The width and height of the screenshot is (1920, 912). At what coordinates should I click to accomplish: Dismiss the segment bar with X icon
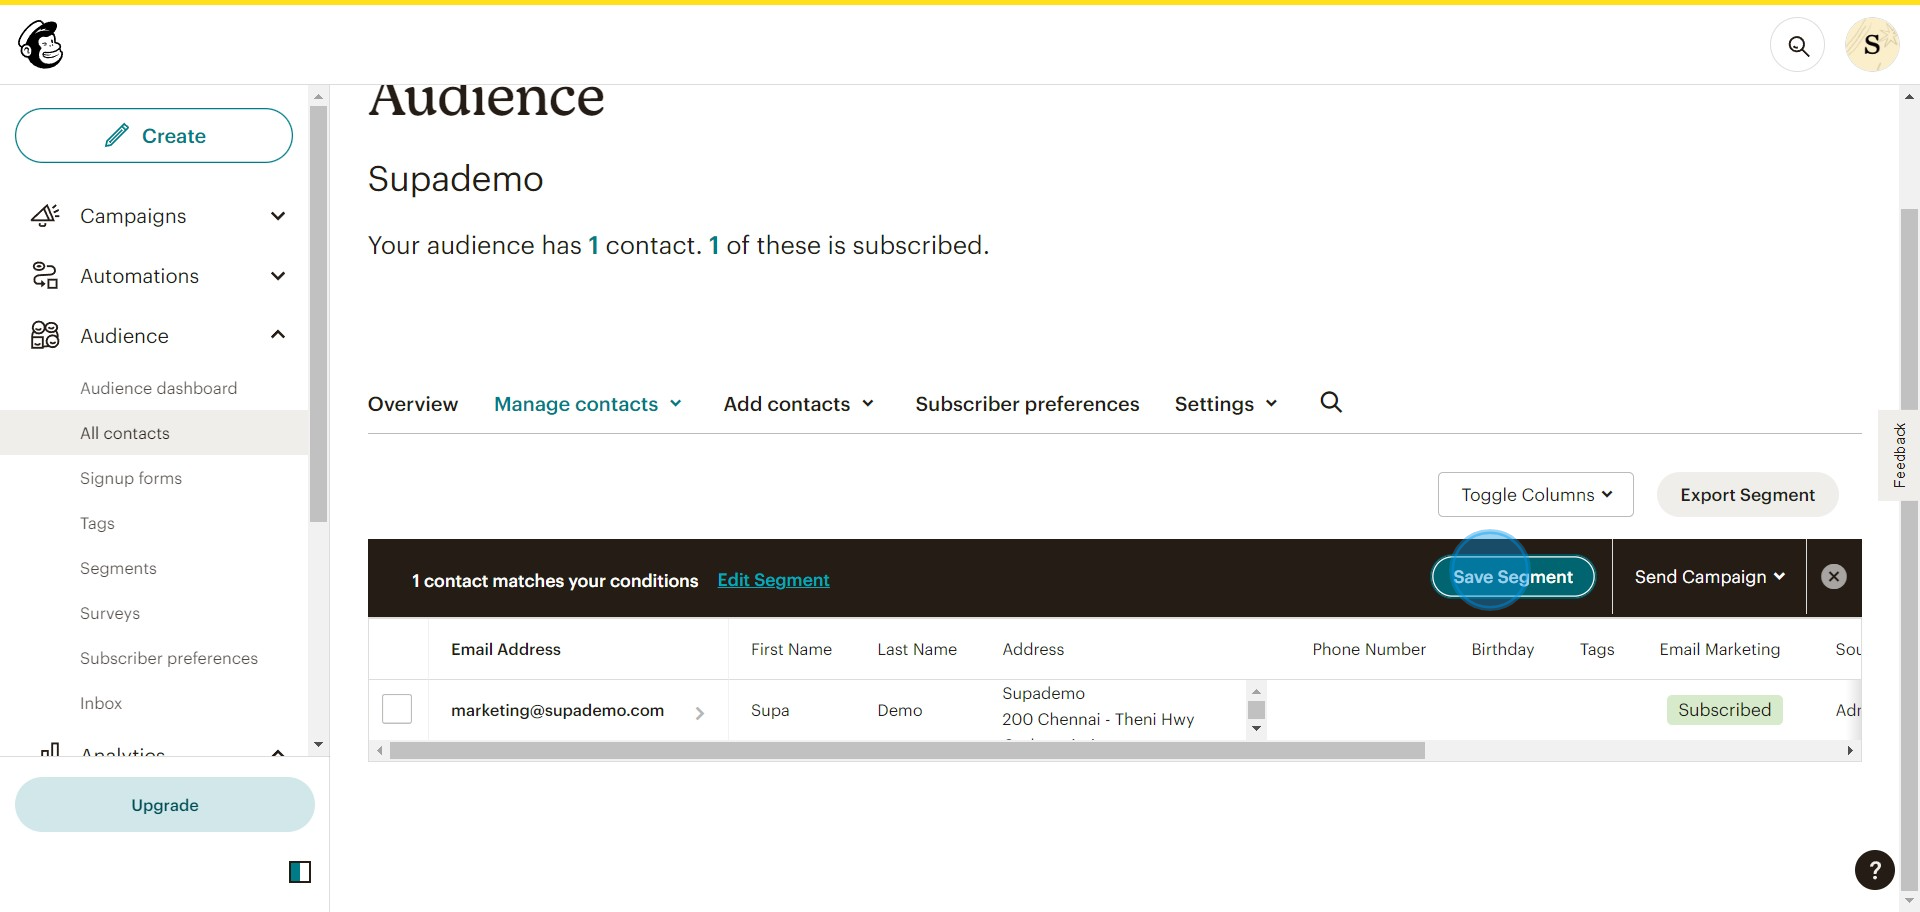click(1834, 577)
